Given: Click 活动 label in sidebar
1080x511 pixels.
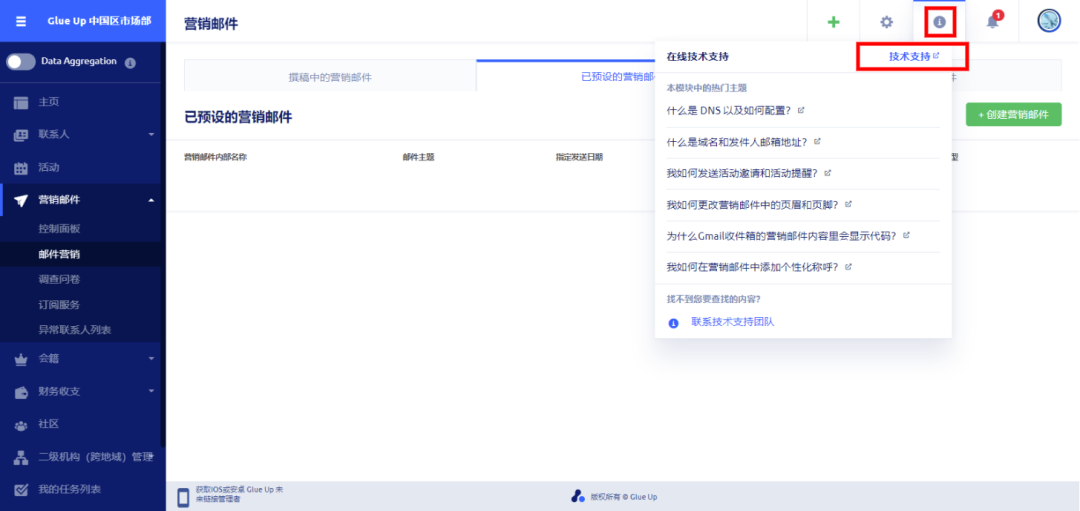Looking at the screenshot, I should (x=49, y=167).
